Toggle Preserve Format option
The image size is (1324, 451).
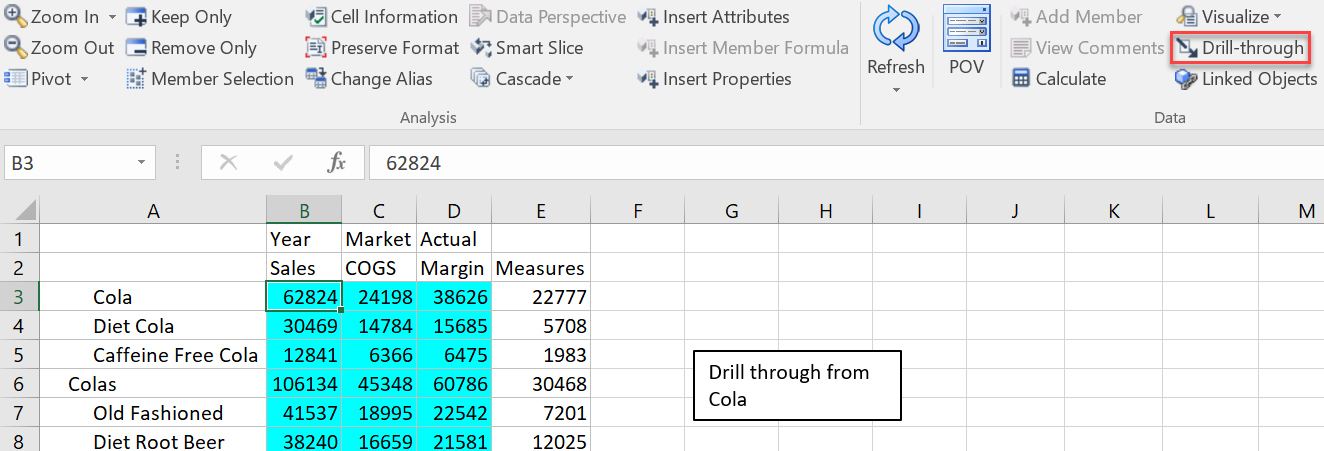382,48
